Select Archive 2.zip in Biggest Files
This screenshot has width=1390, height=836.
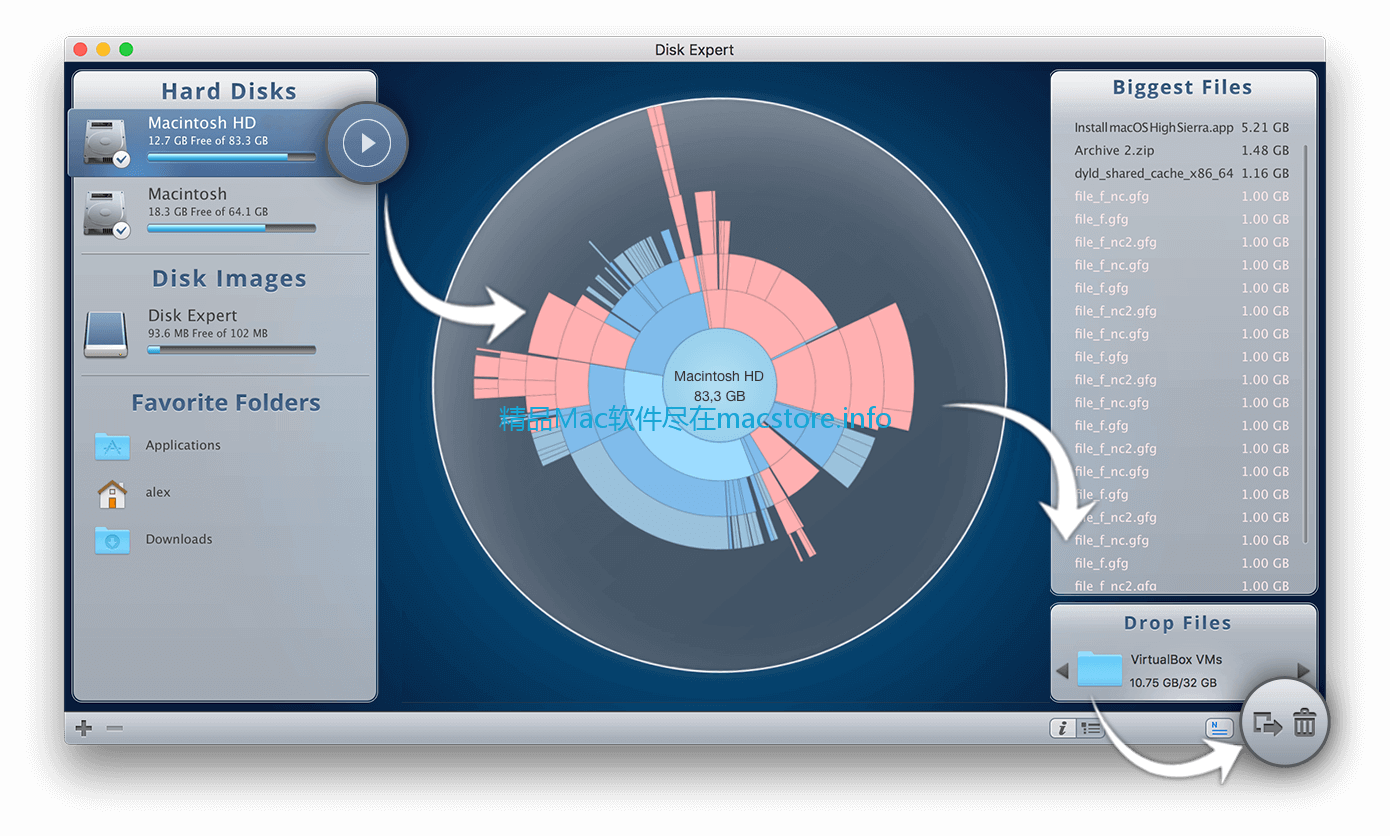[x=1114, y=151]
